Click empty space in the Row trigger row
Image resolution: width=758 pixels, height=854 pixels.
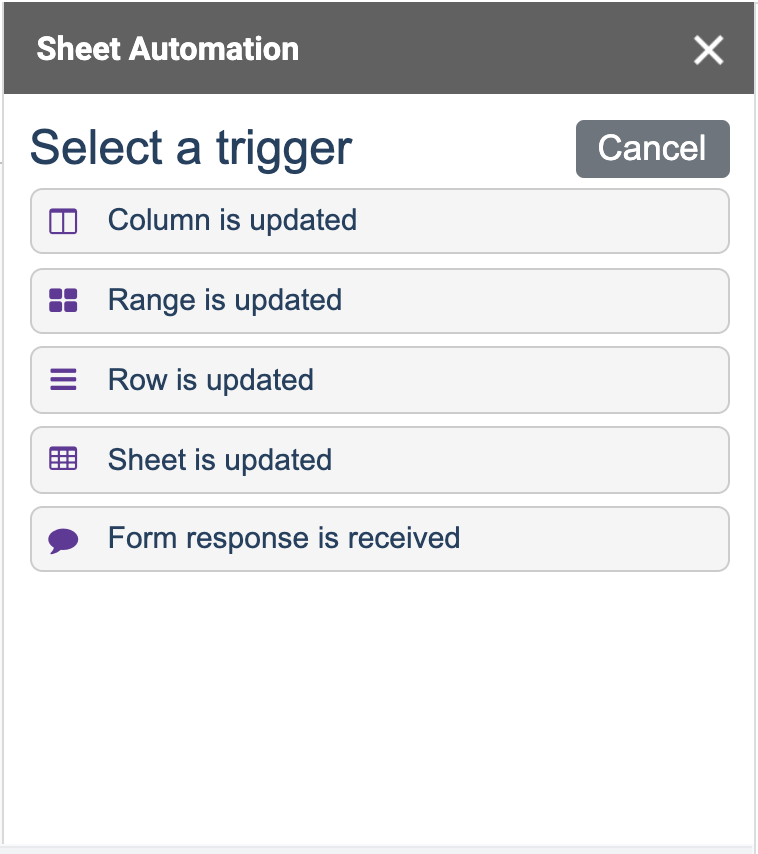pos(545,380)
